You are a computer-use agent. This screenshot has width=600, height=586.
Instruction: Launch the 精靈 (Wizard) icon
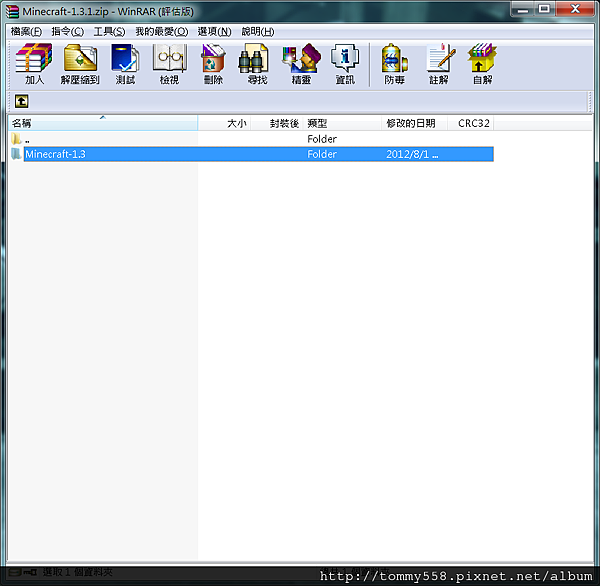point(301,64)
